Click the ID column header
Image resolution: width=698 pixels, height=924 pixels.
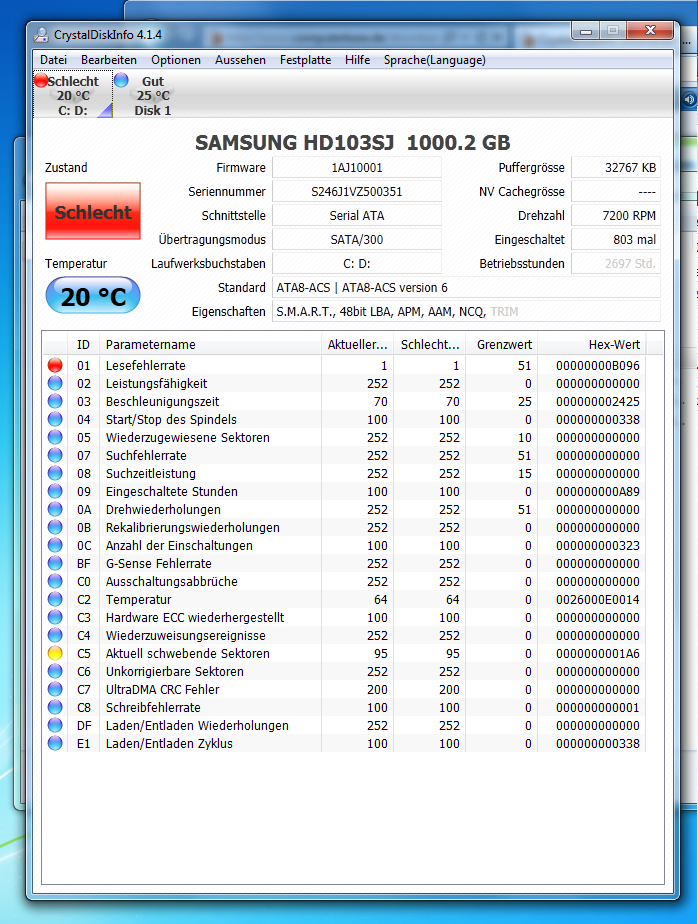(x=83, y=345)
